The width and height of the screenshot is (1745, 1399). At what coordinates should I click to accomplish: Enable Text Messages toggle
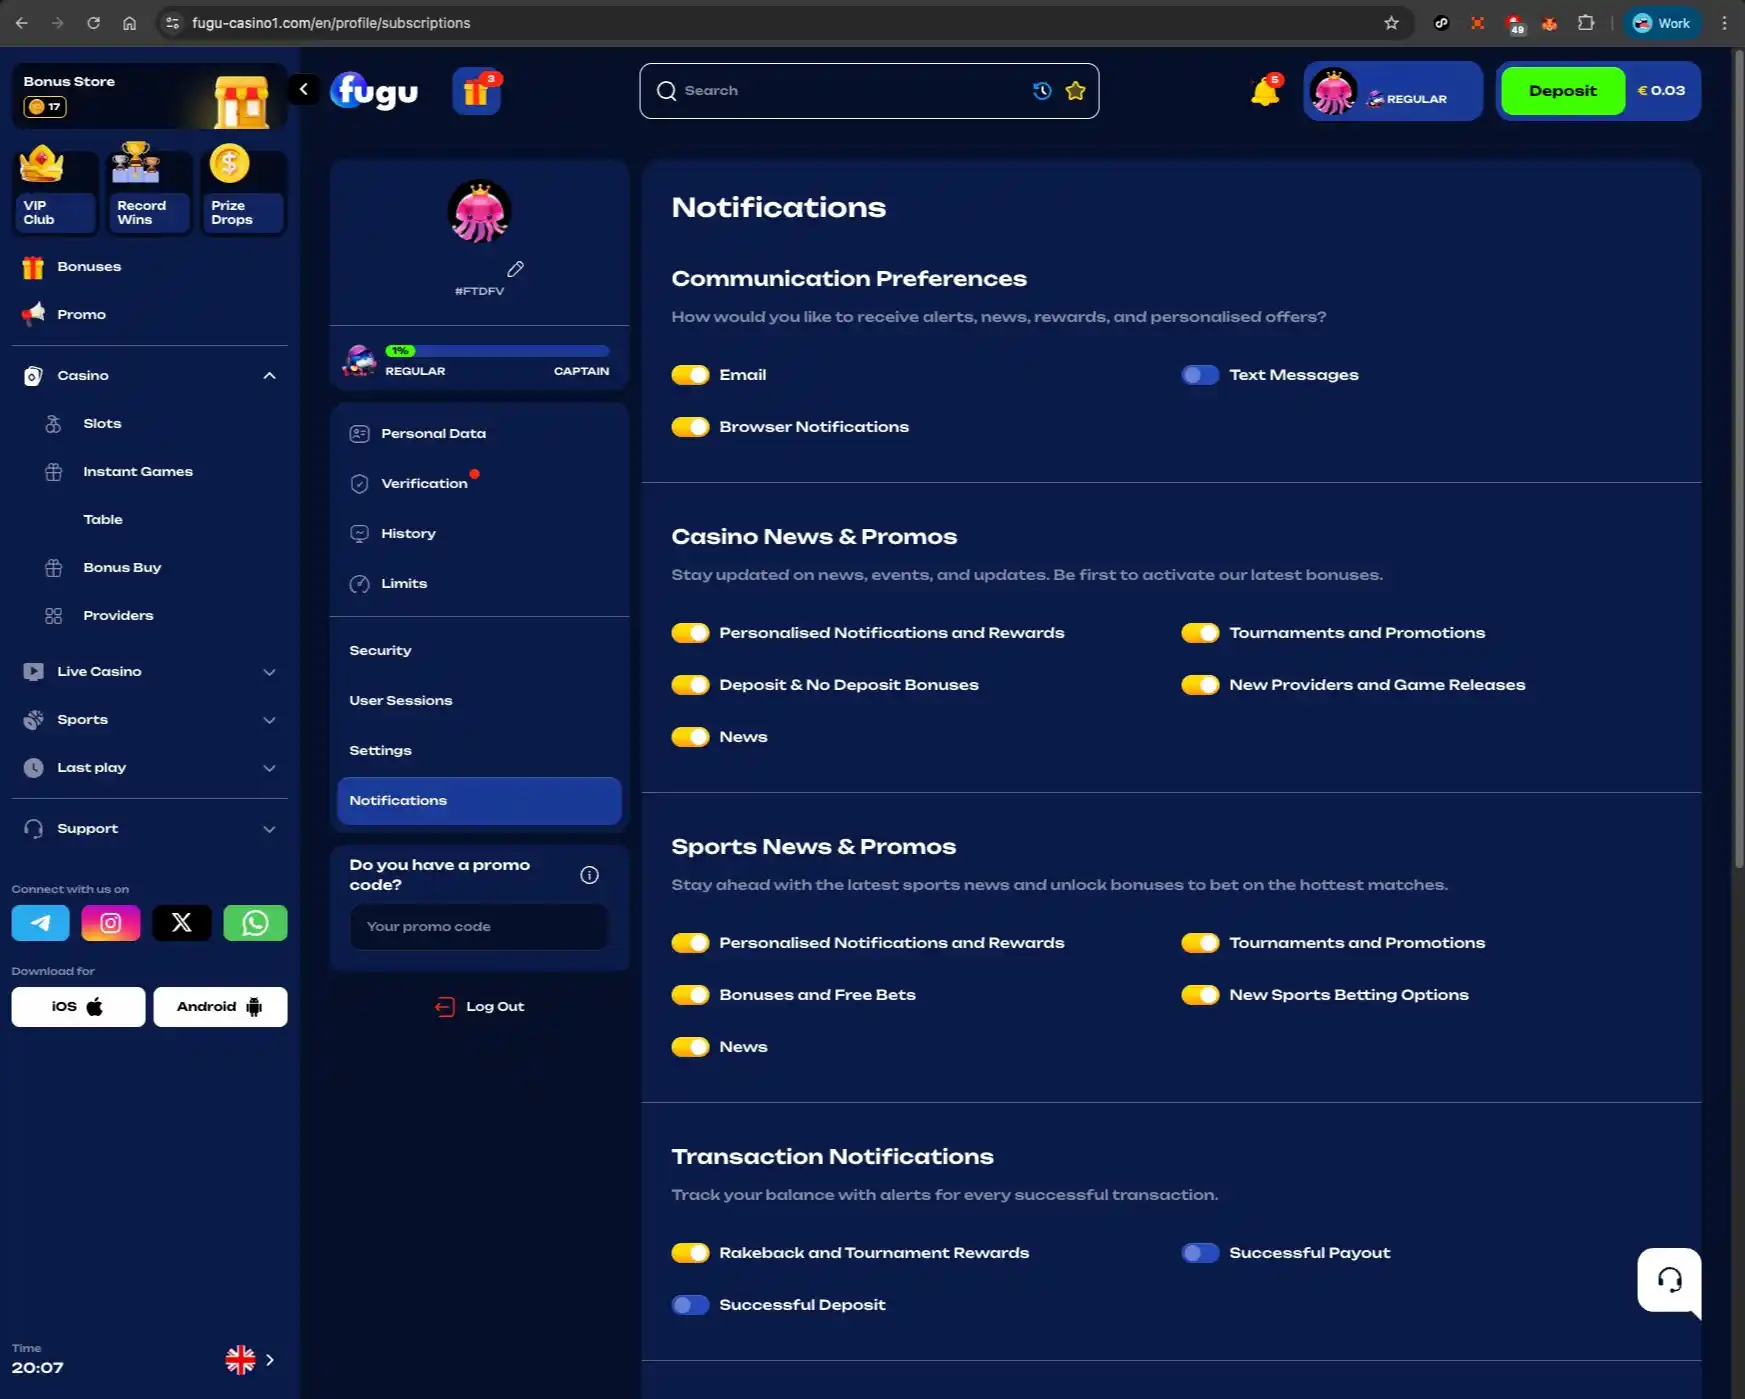[1200, 375]
